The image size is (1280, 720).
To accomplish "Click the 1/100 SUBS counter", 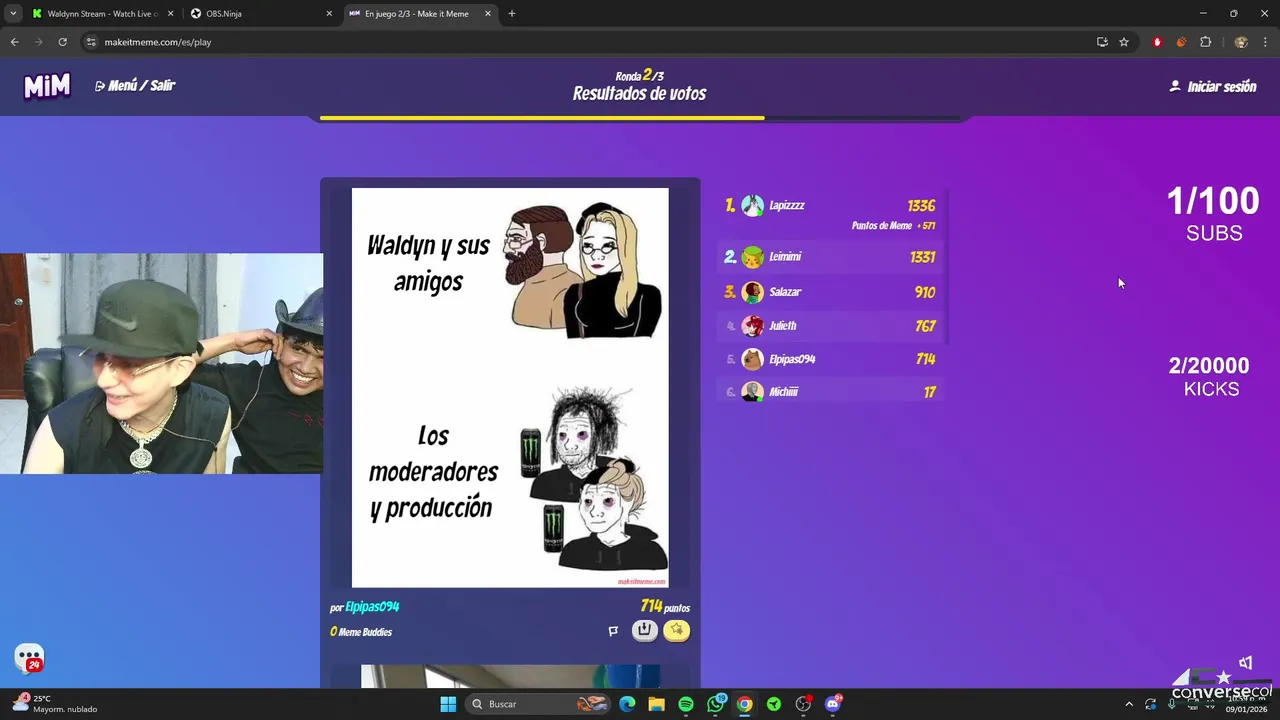I will pyautogui.click(x=1213, y=214).
